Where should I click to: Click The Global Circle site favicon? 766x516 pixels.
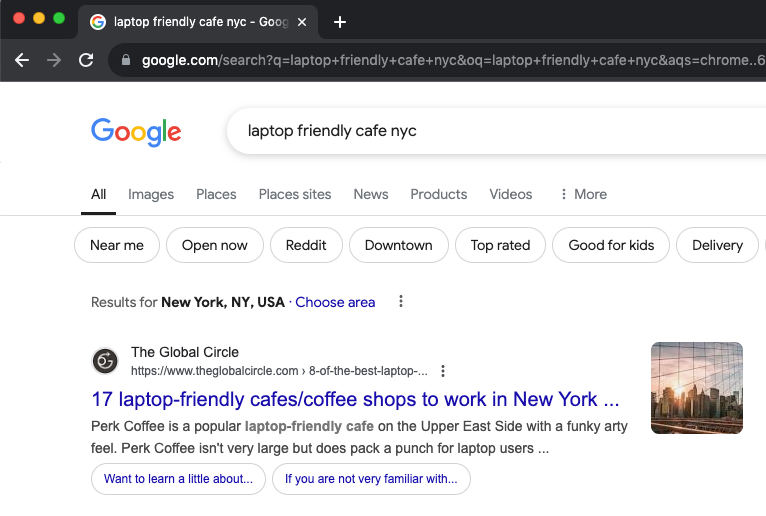click(105, 361)
